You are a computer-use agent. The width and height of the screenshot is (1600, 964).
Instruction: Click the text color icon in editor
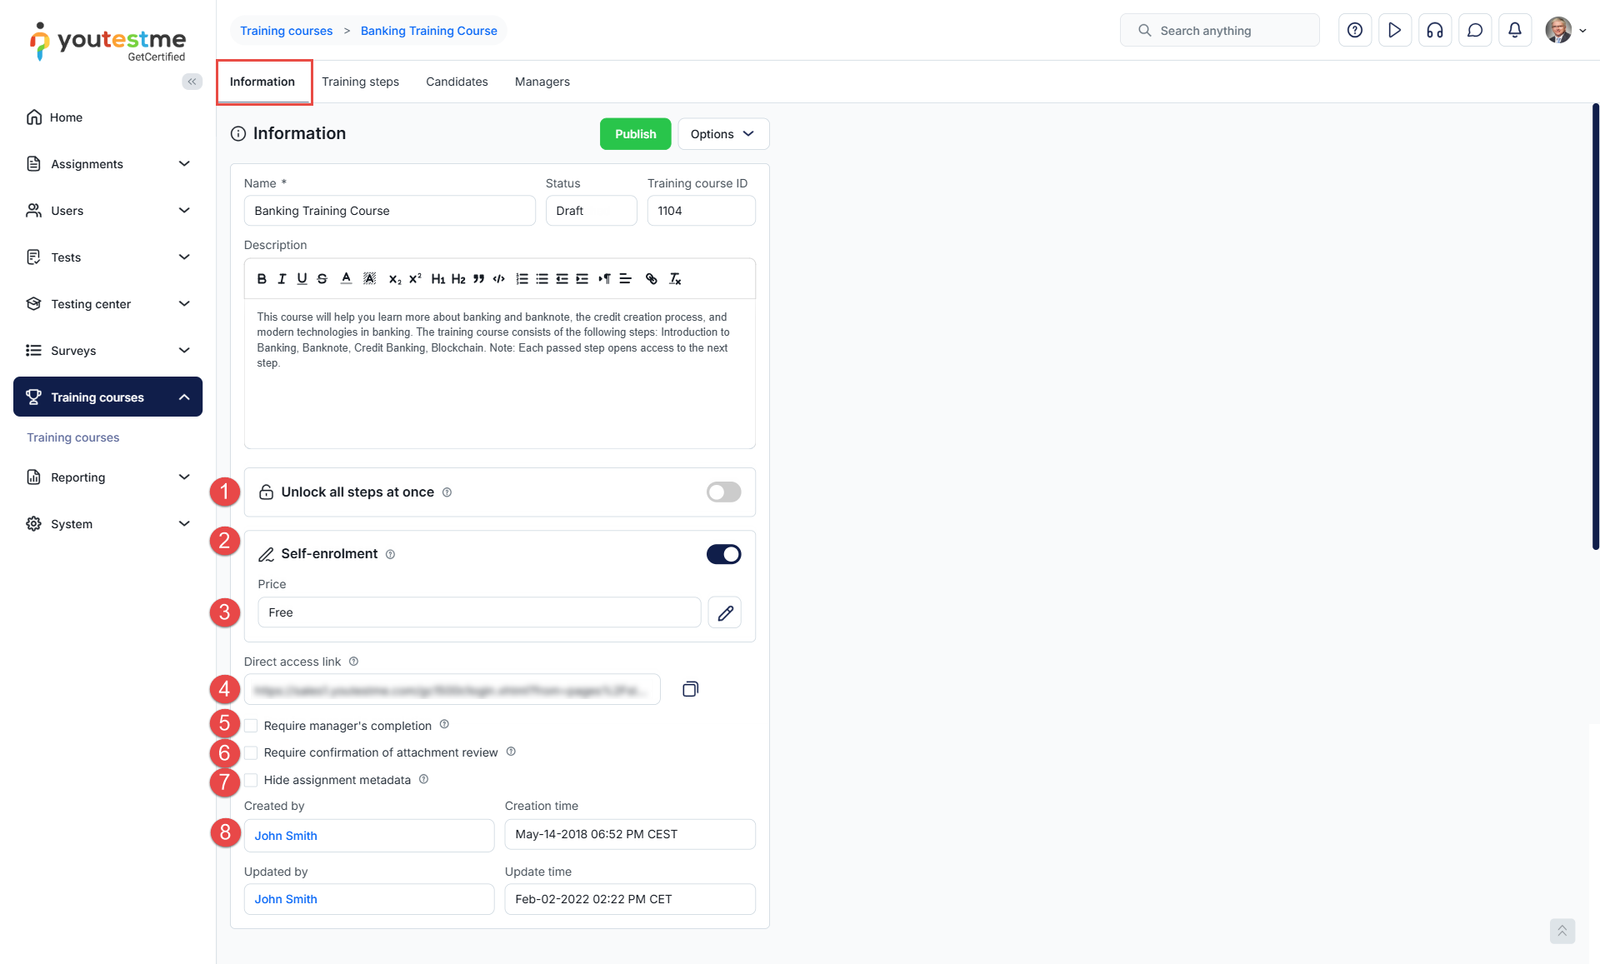pos(346,279)
